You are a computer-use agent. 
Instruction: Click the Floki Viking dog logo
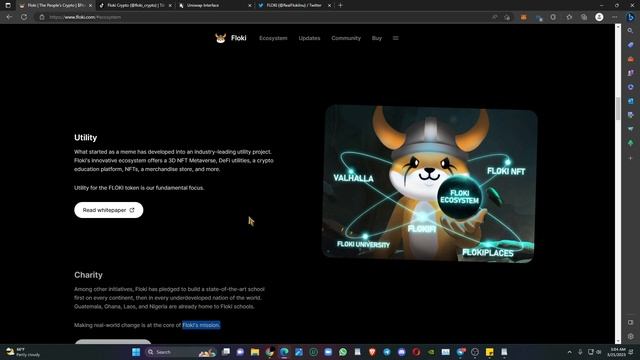tap(220, 38)
